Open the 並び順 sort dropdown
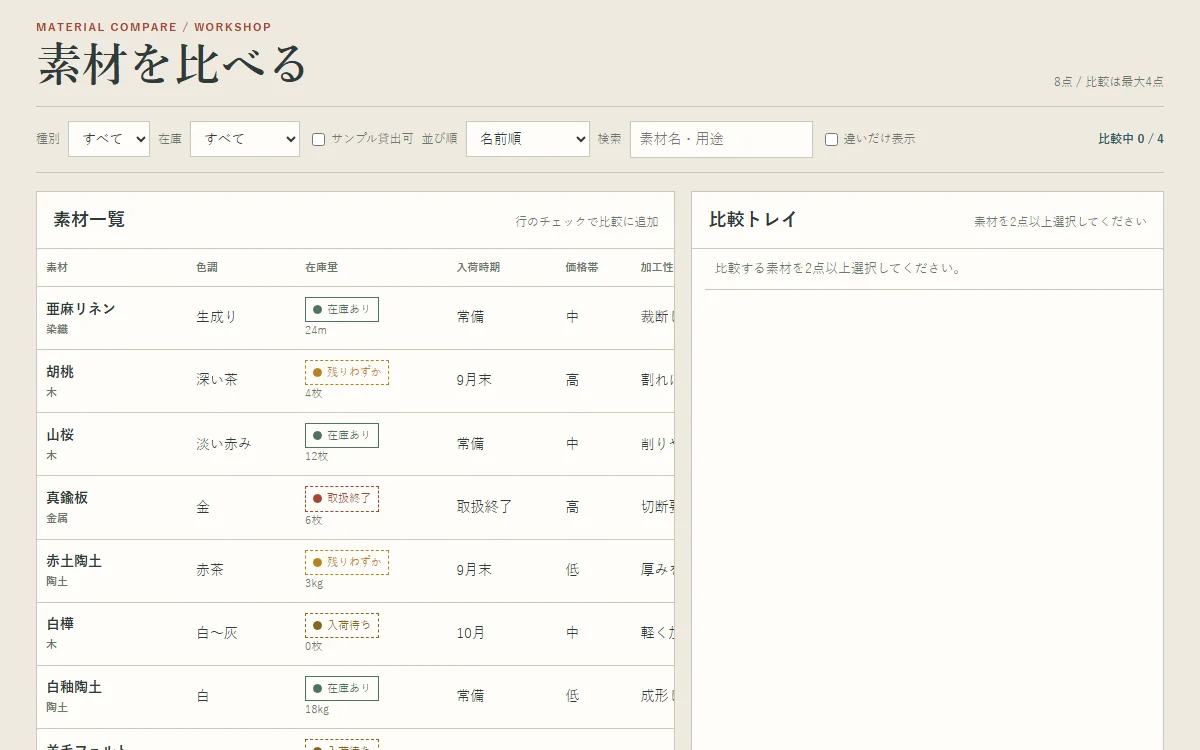 [x=528, y=139]
